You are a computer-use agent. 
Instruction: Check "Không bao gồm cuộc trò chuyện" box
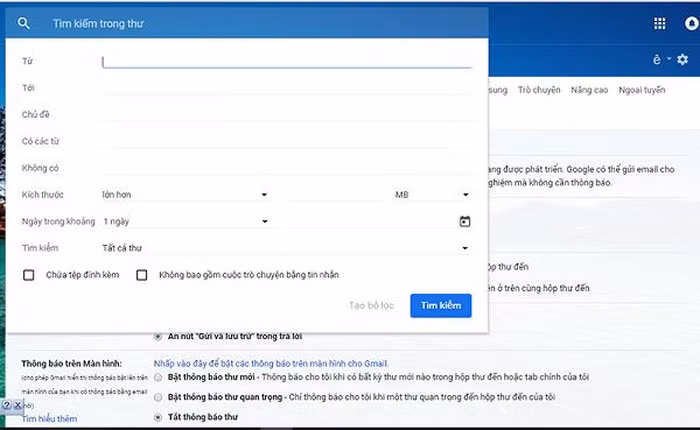[x=142, y=275]
